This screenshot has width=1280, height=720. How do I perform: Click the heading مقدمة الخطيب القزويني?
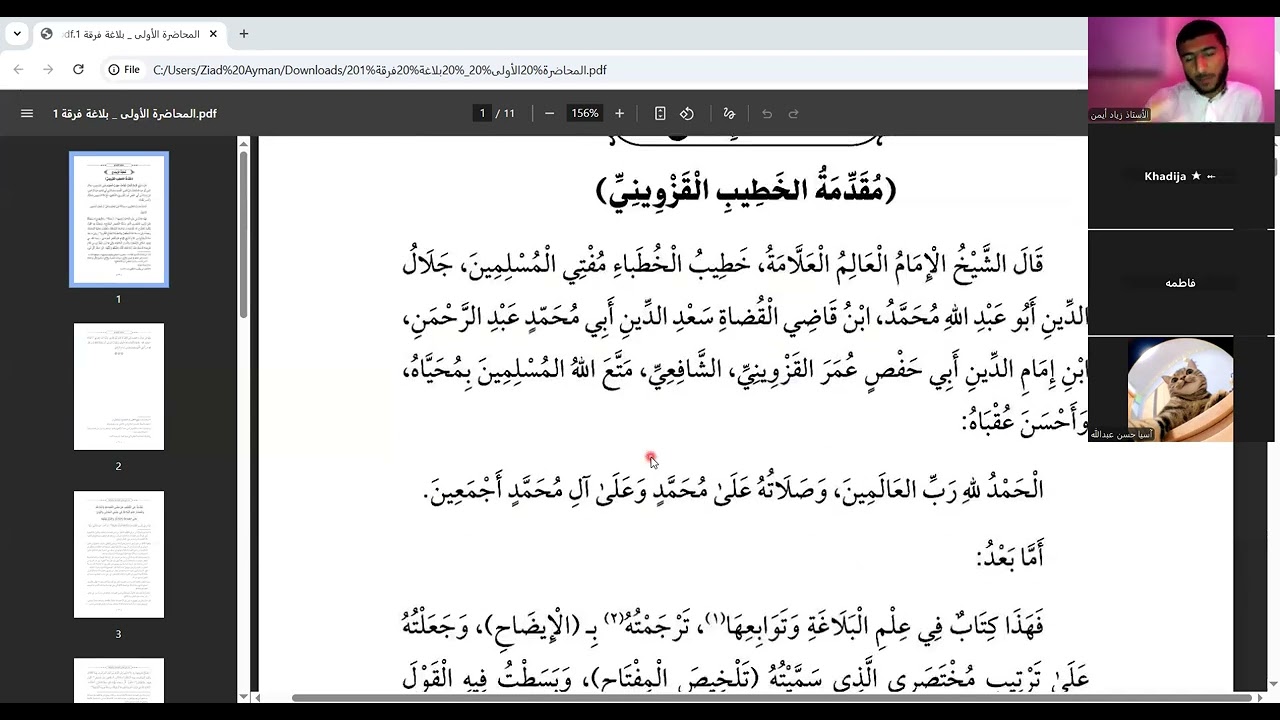pyautogui.click(x=746, y=189)
